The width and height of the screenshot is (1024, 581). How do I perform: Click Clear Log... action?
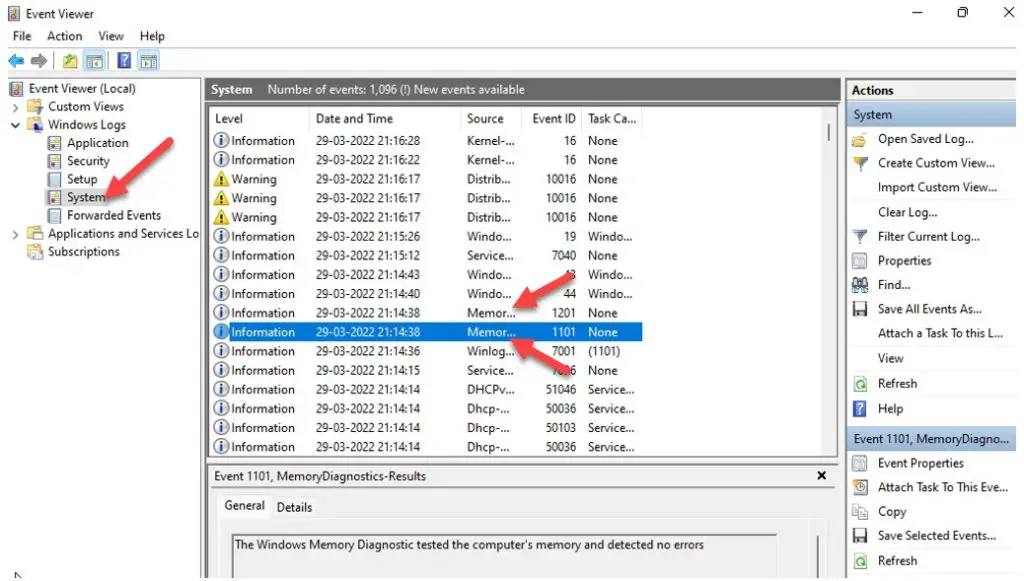[907, 212]
